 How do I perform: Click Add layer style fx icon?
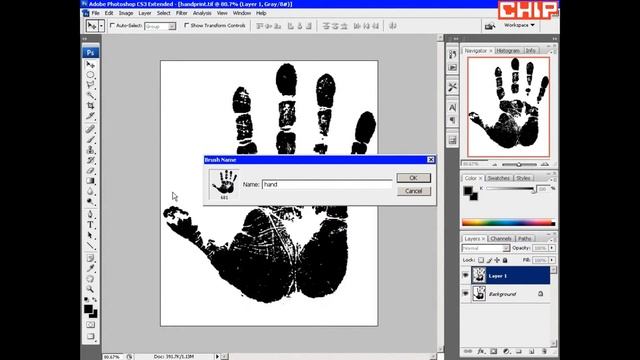coord(481,351)
